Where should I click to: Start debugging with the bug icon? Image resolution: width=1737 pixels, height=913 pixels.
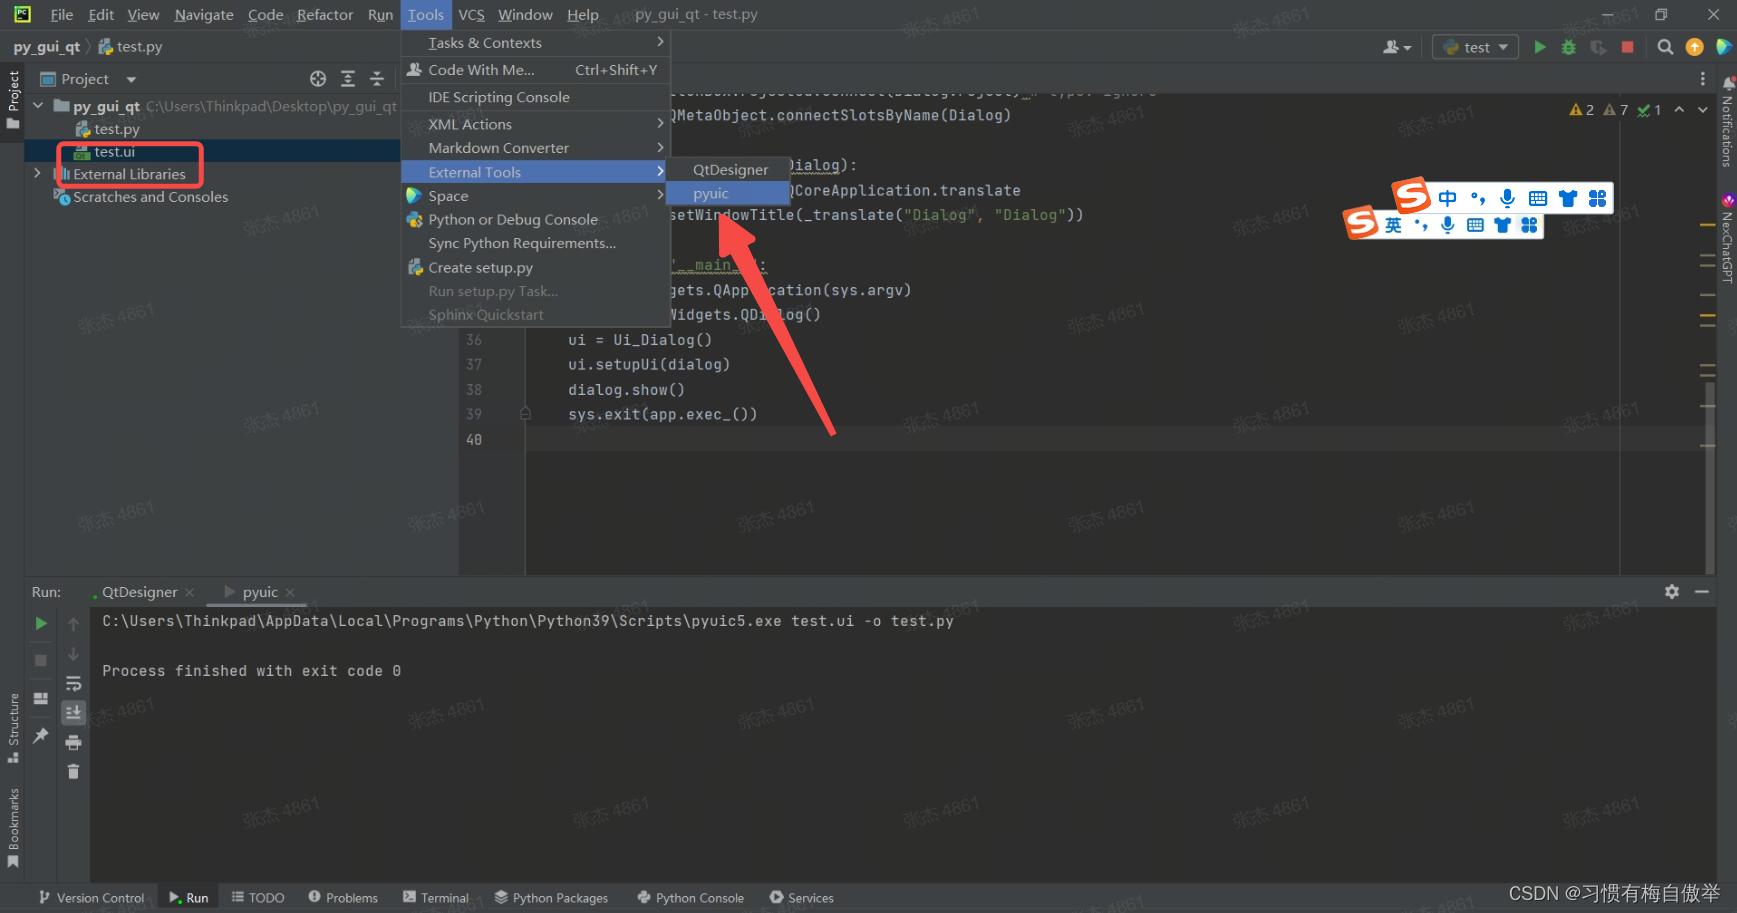[1568, 47]
